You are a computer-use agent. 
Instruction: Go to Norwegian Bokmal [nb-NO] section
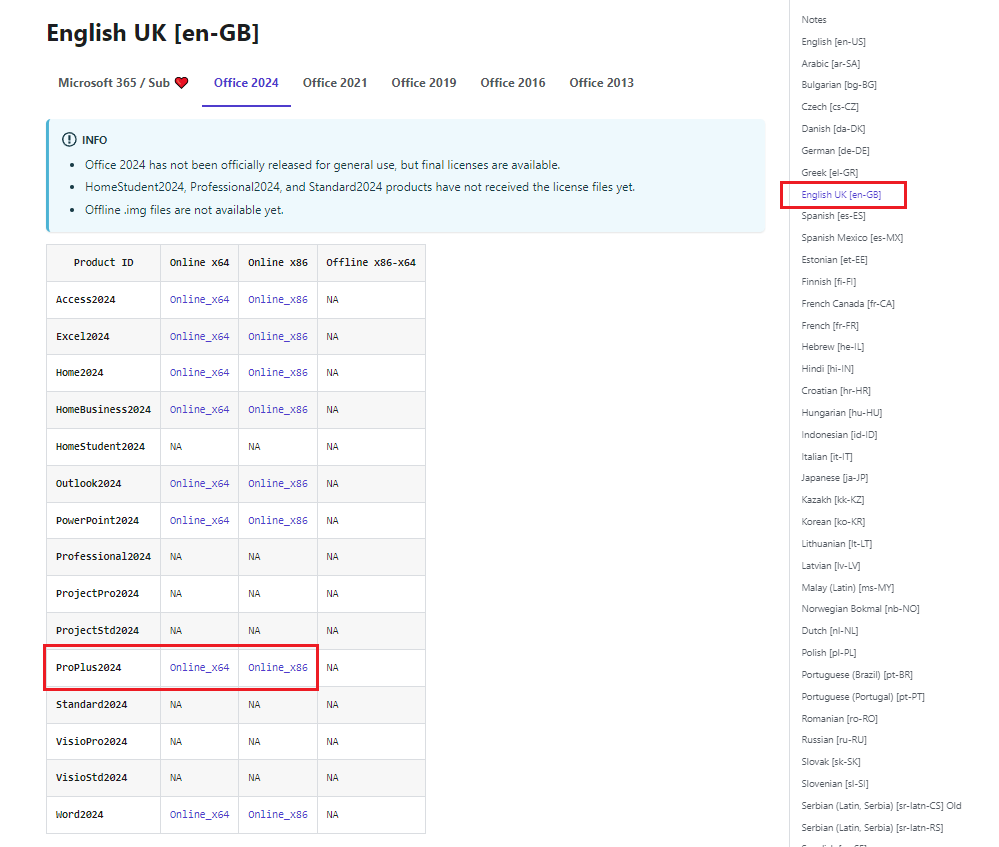[x=860, y=609]
